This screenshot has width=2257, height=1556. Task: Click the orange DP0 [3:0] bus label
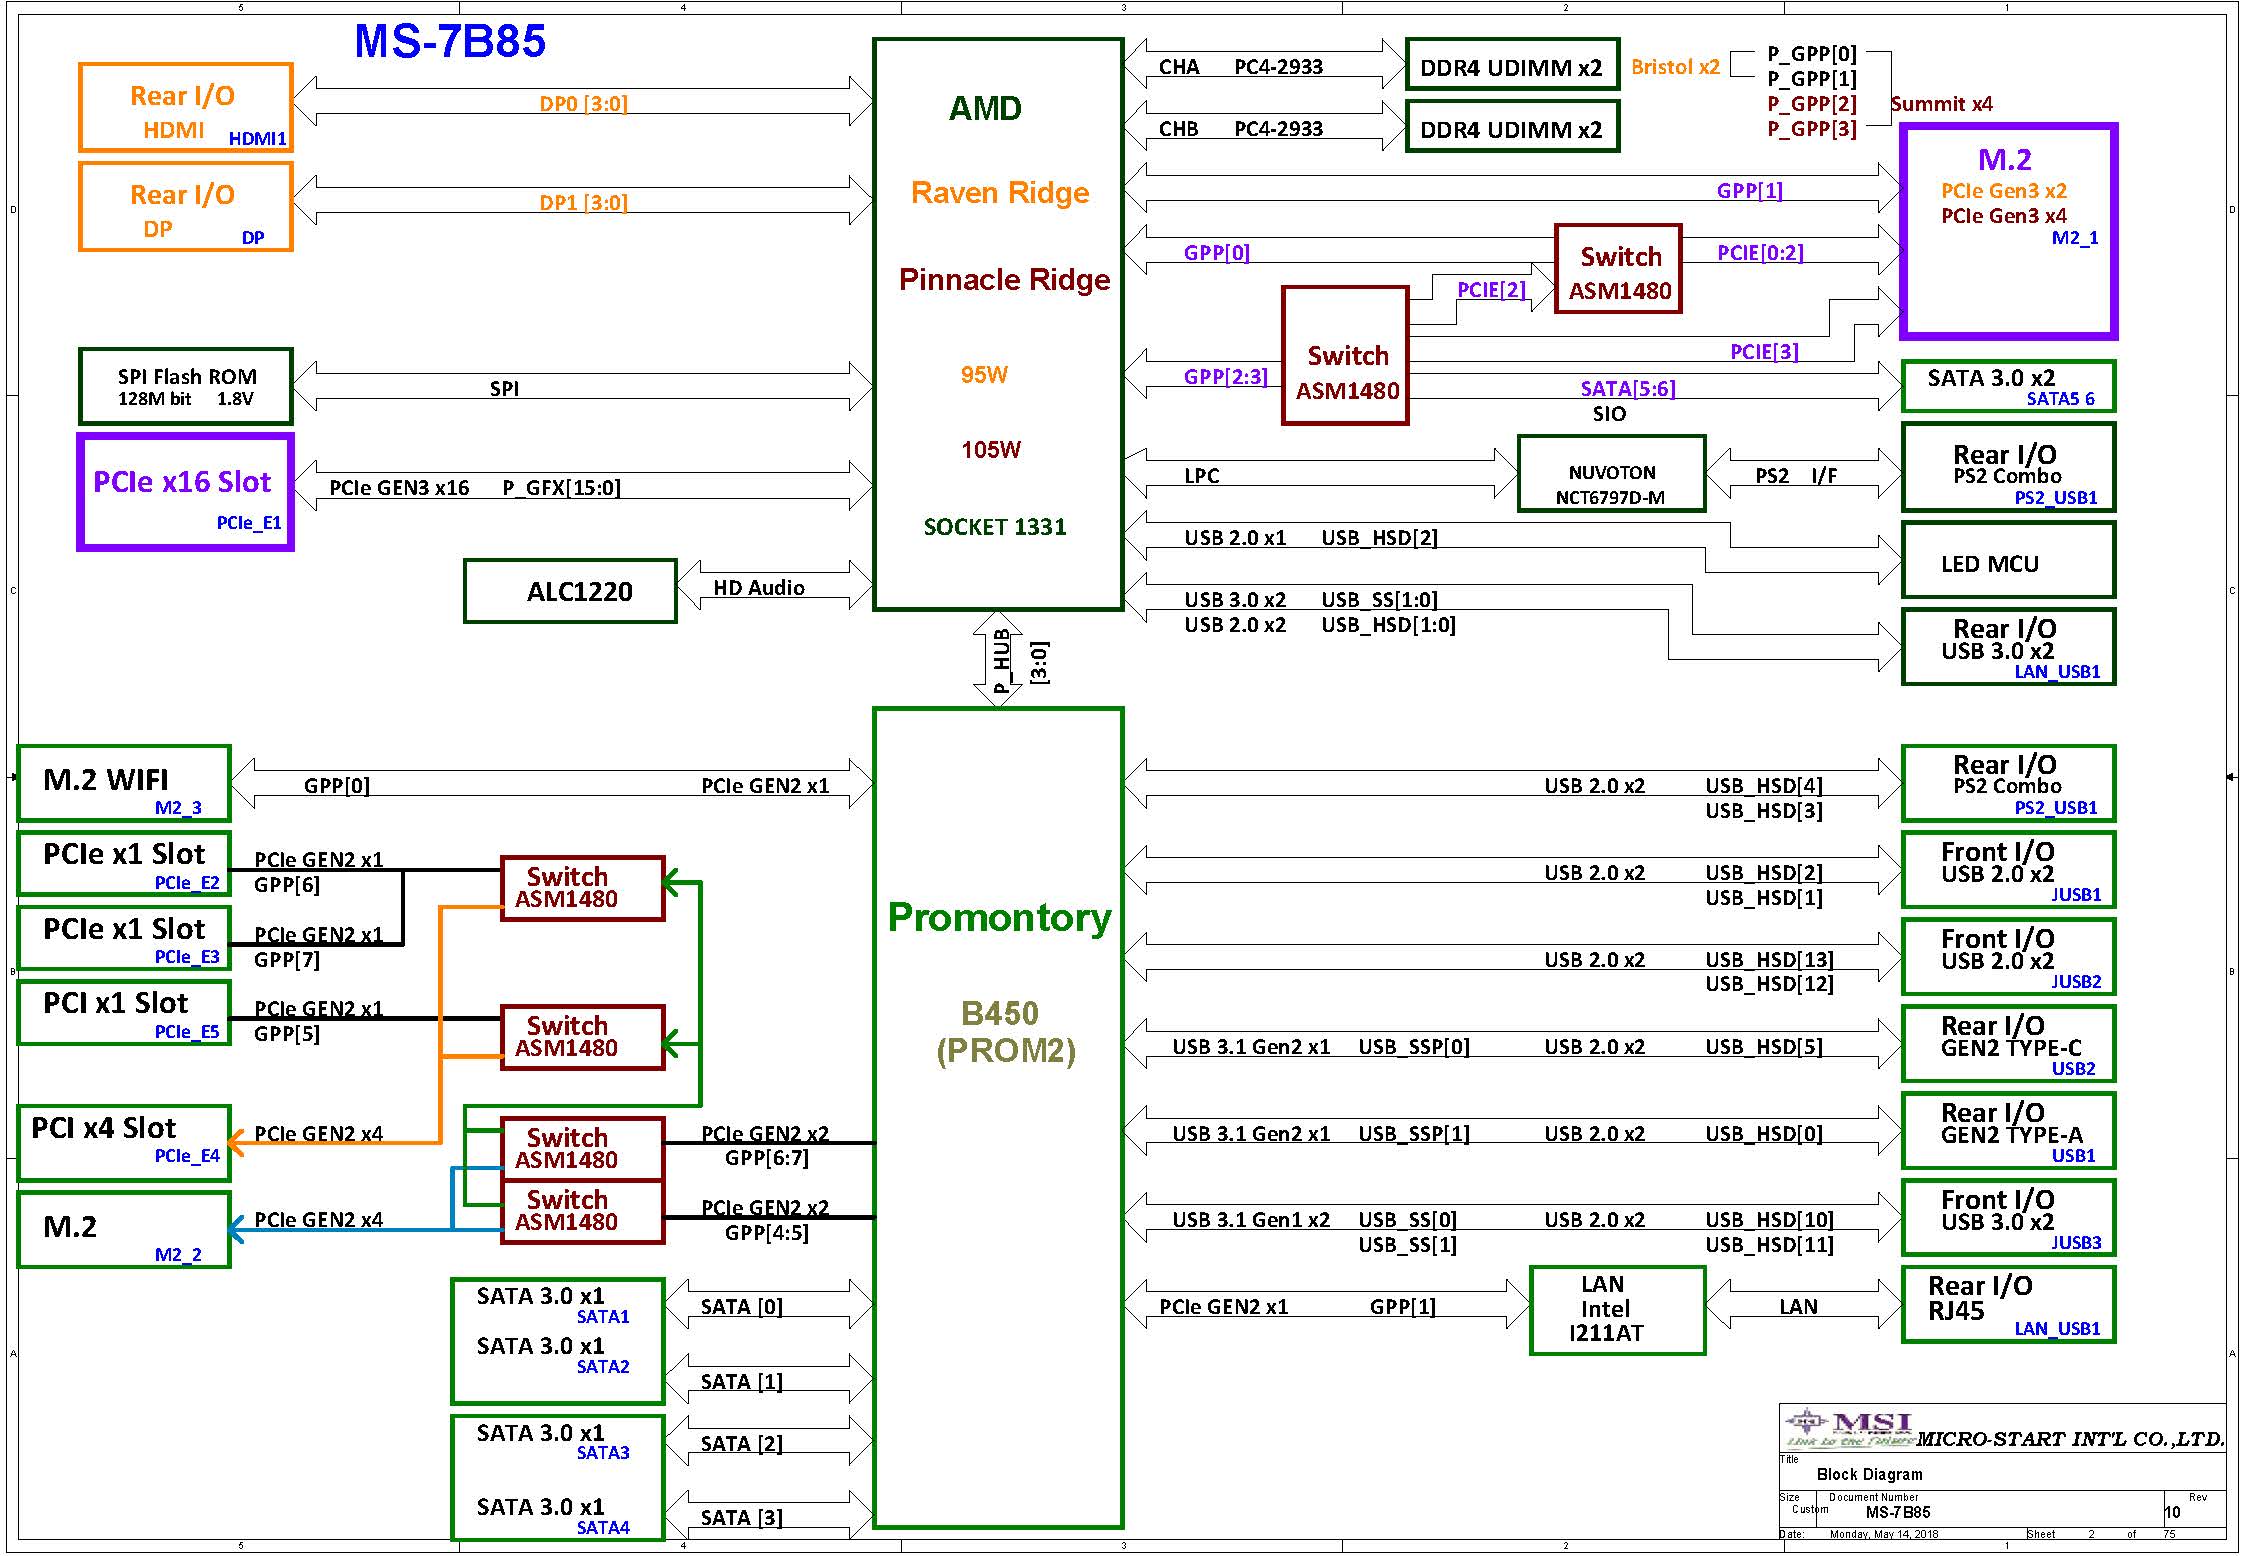click(583, 104)
